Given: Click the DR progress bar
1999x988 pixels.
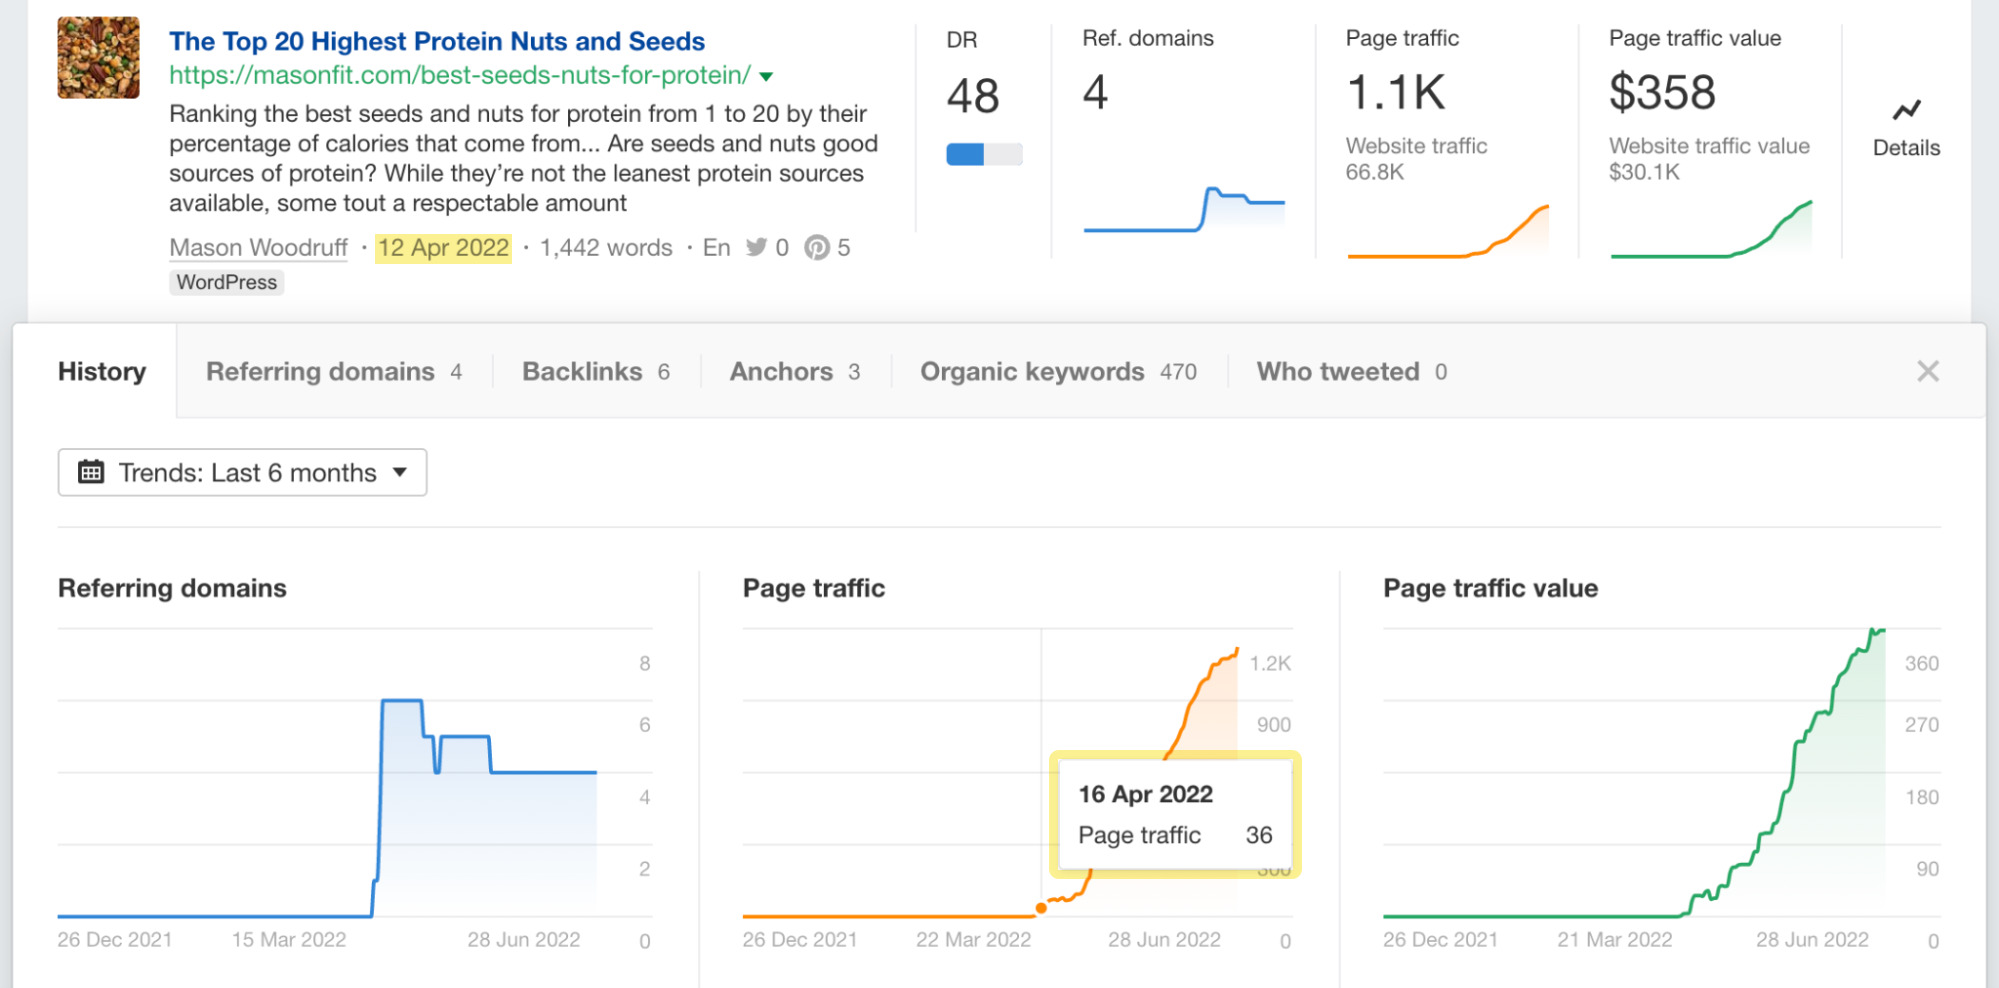Looking at the screenshot, I should [x=983, y=155].
